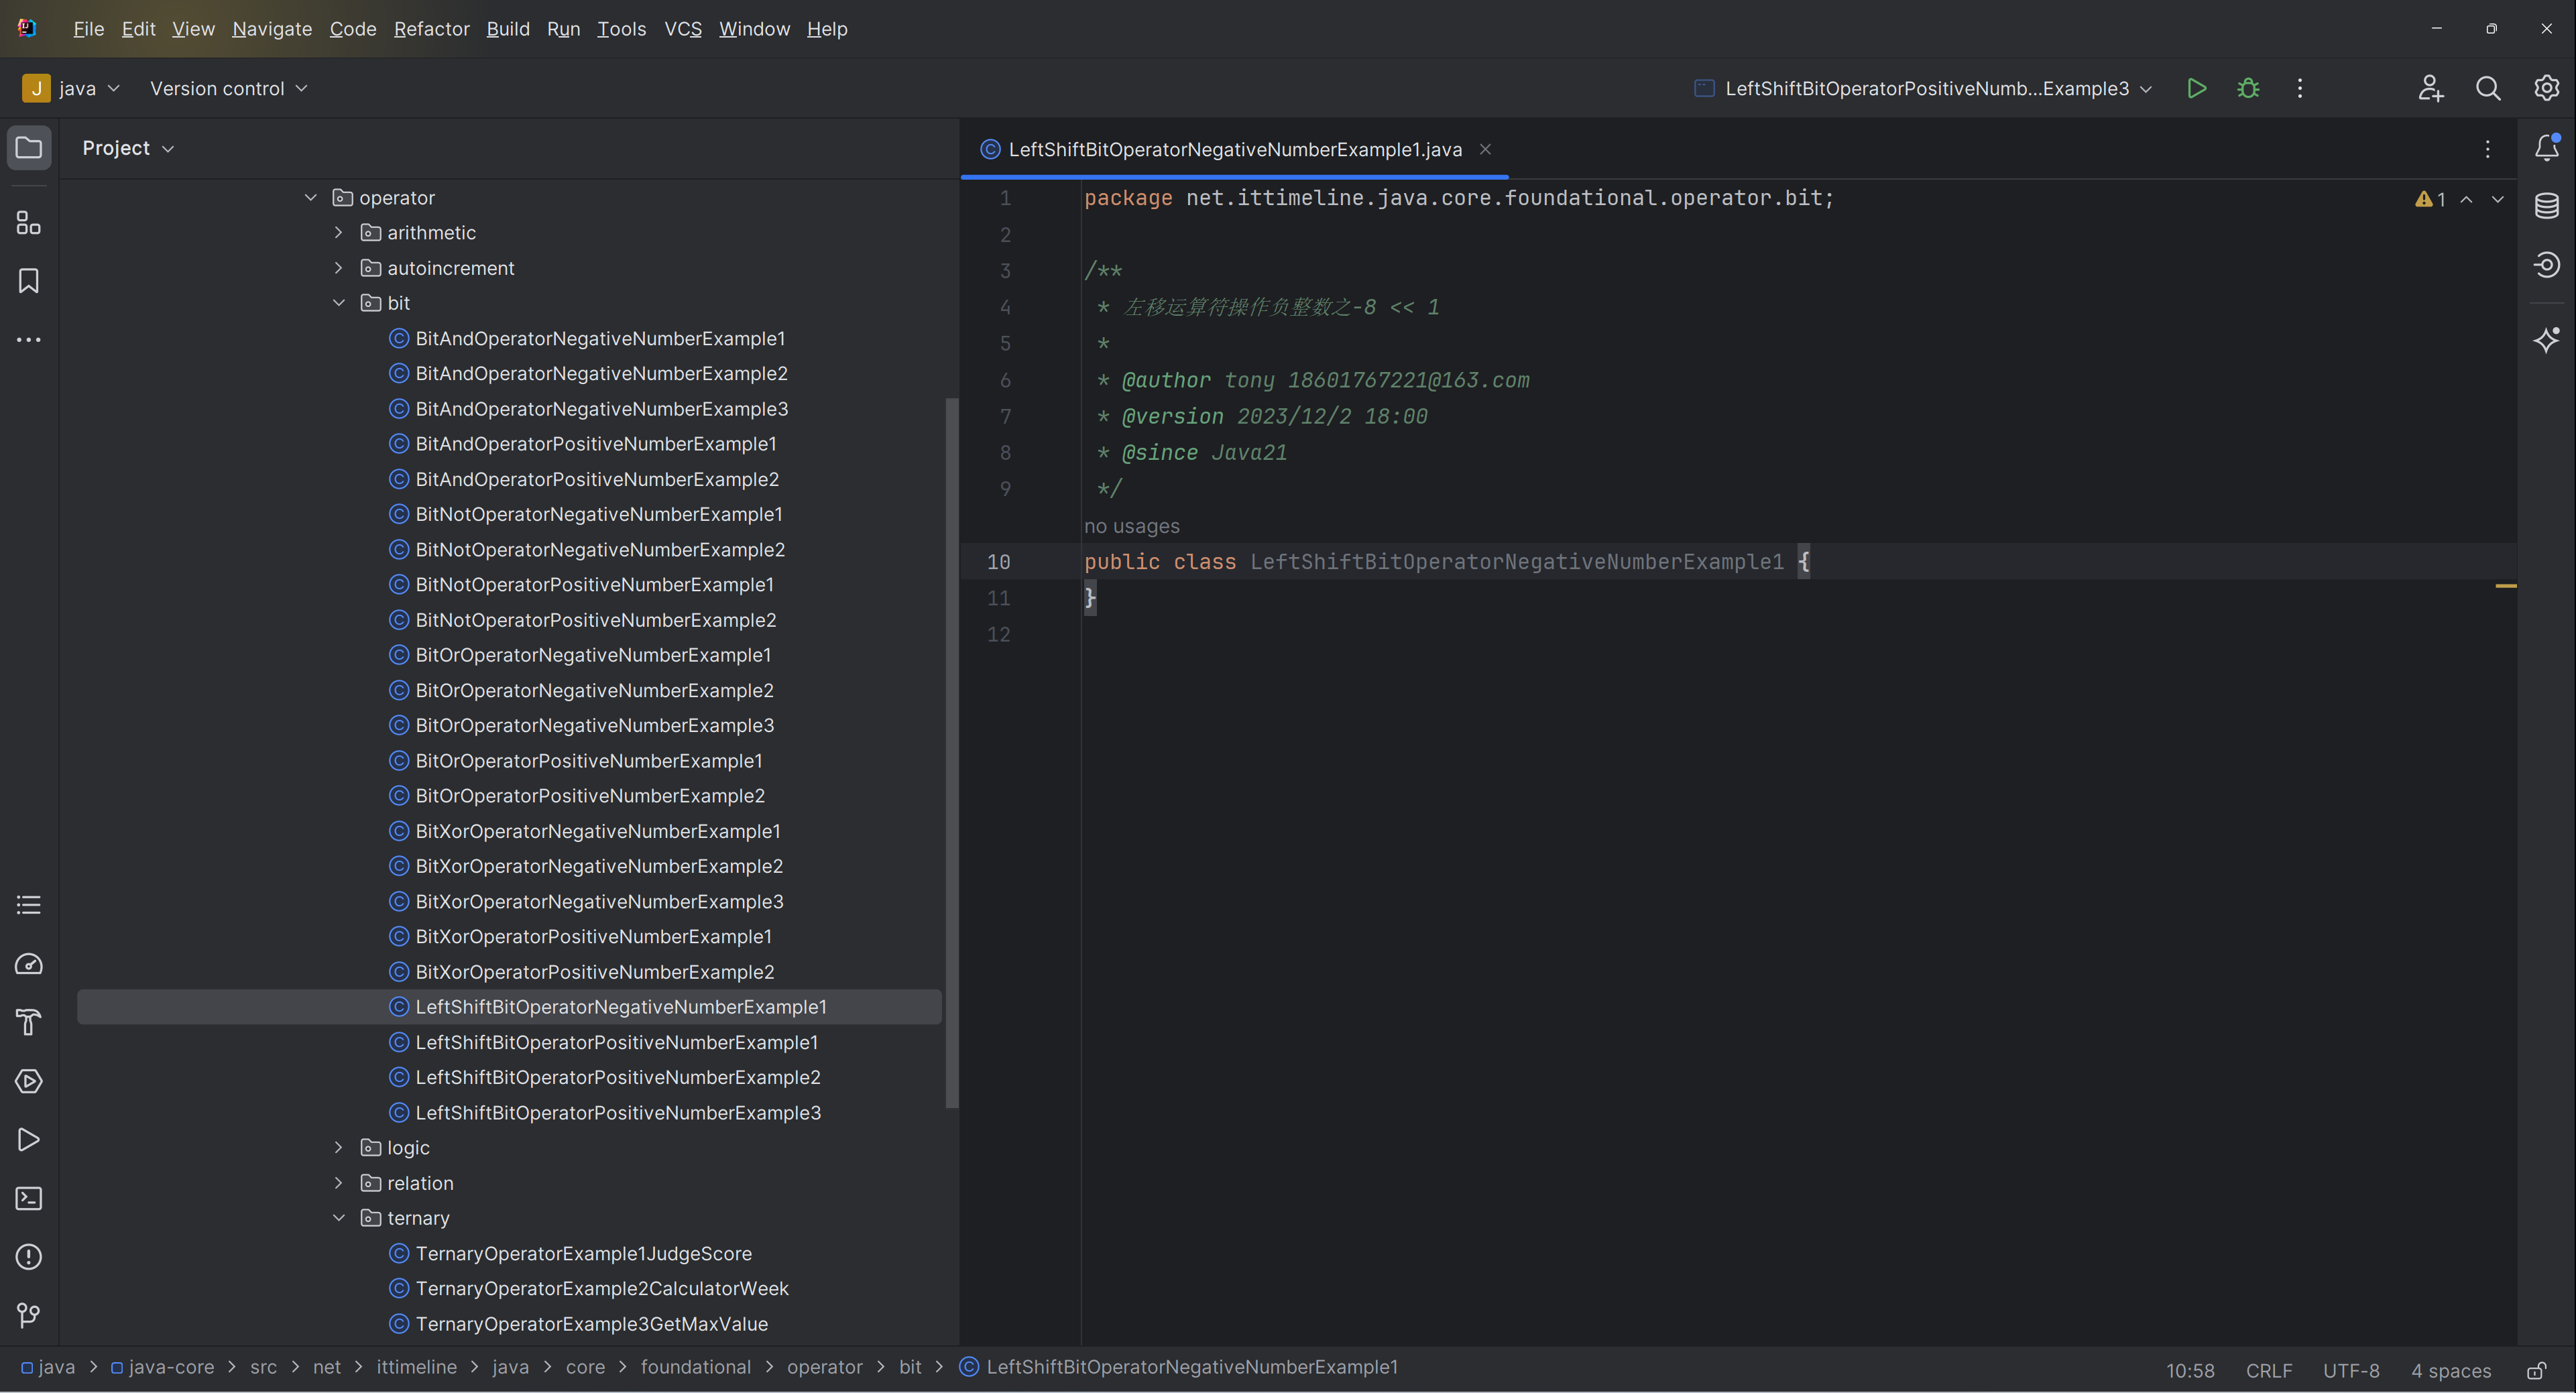This screenshot has height=1393, width=2576.
Task: Open the Bookmarks tool window
Action: pos(29,281)
